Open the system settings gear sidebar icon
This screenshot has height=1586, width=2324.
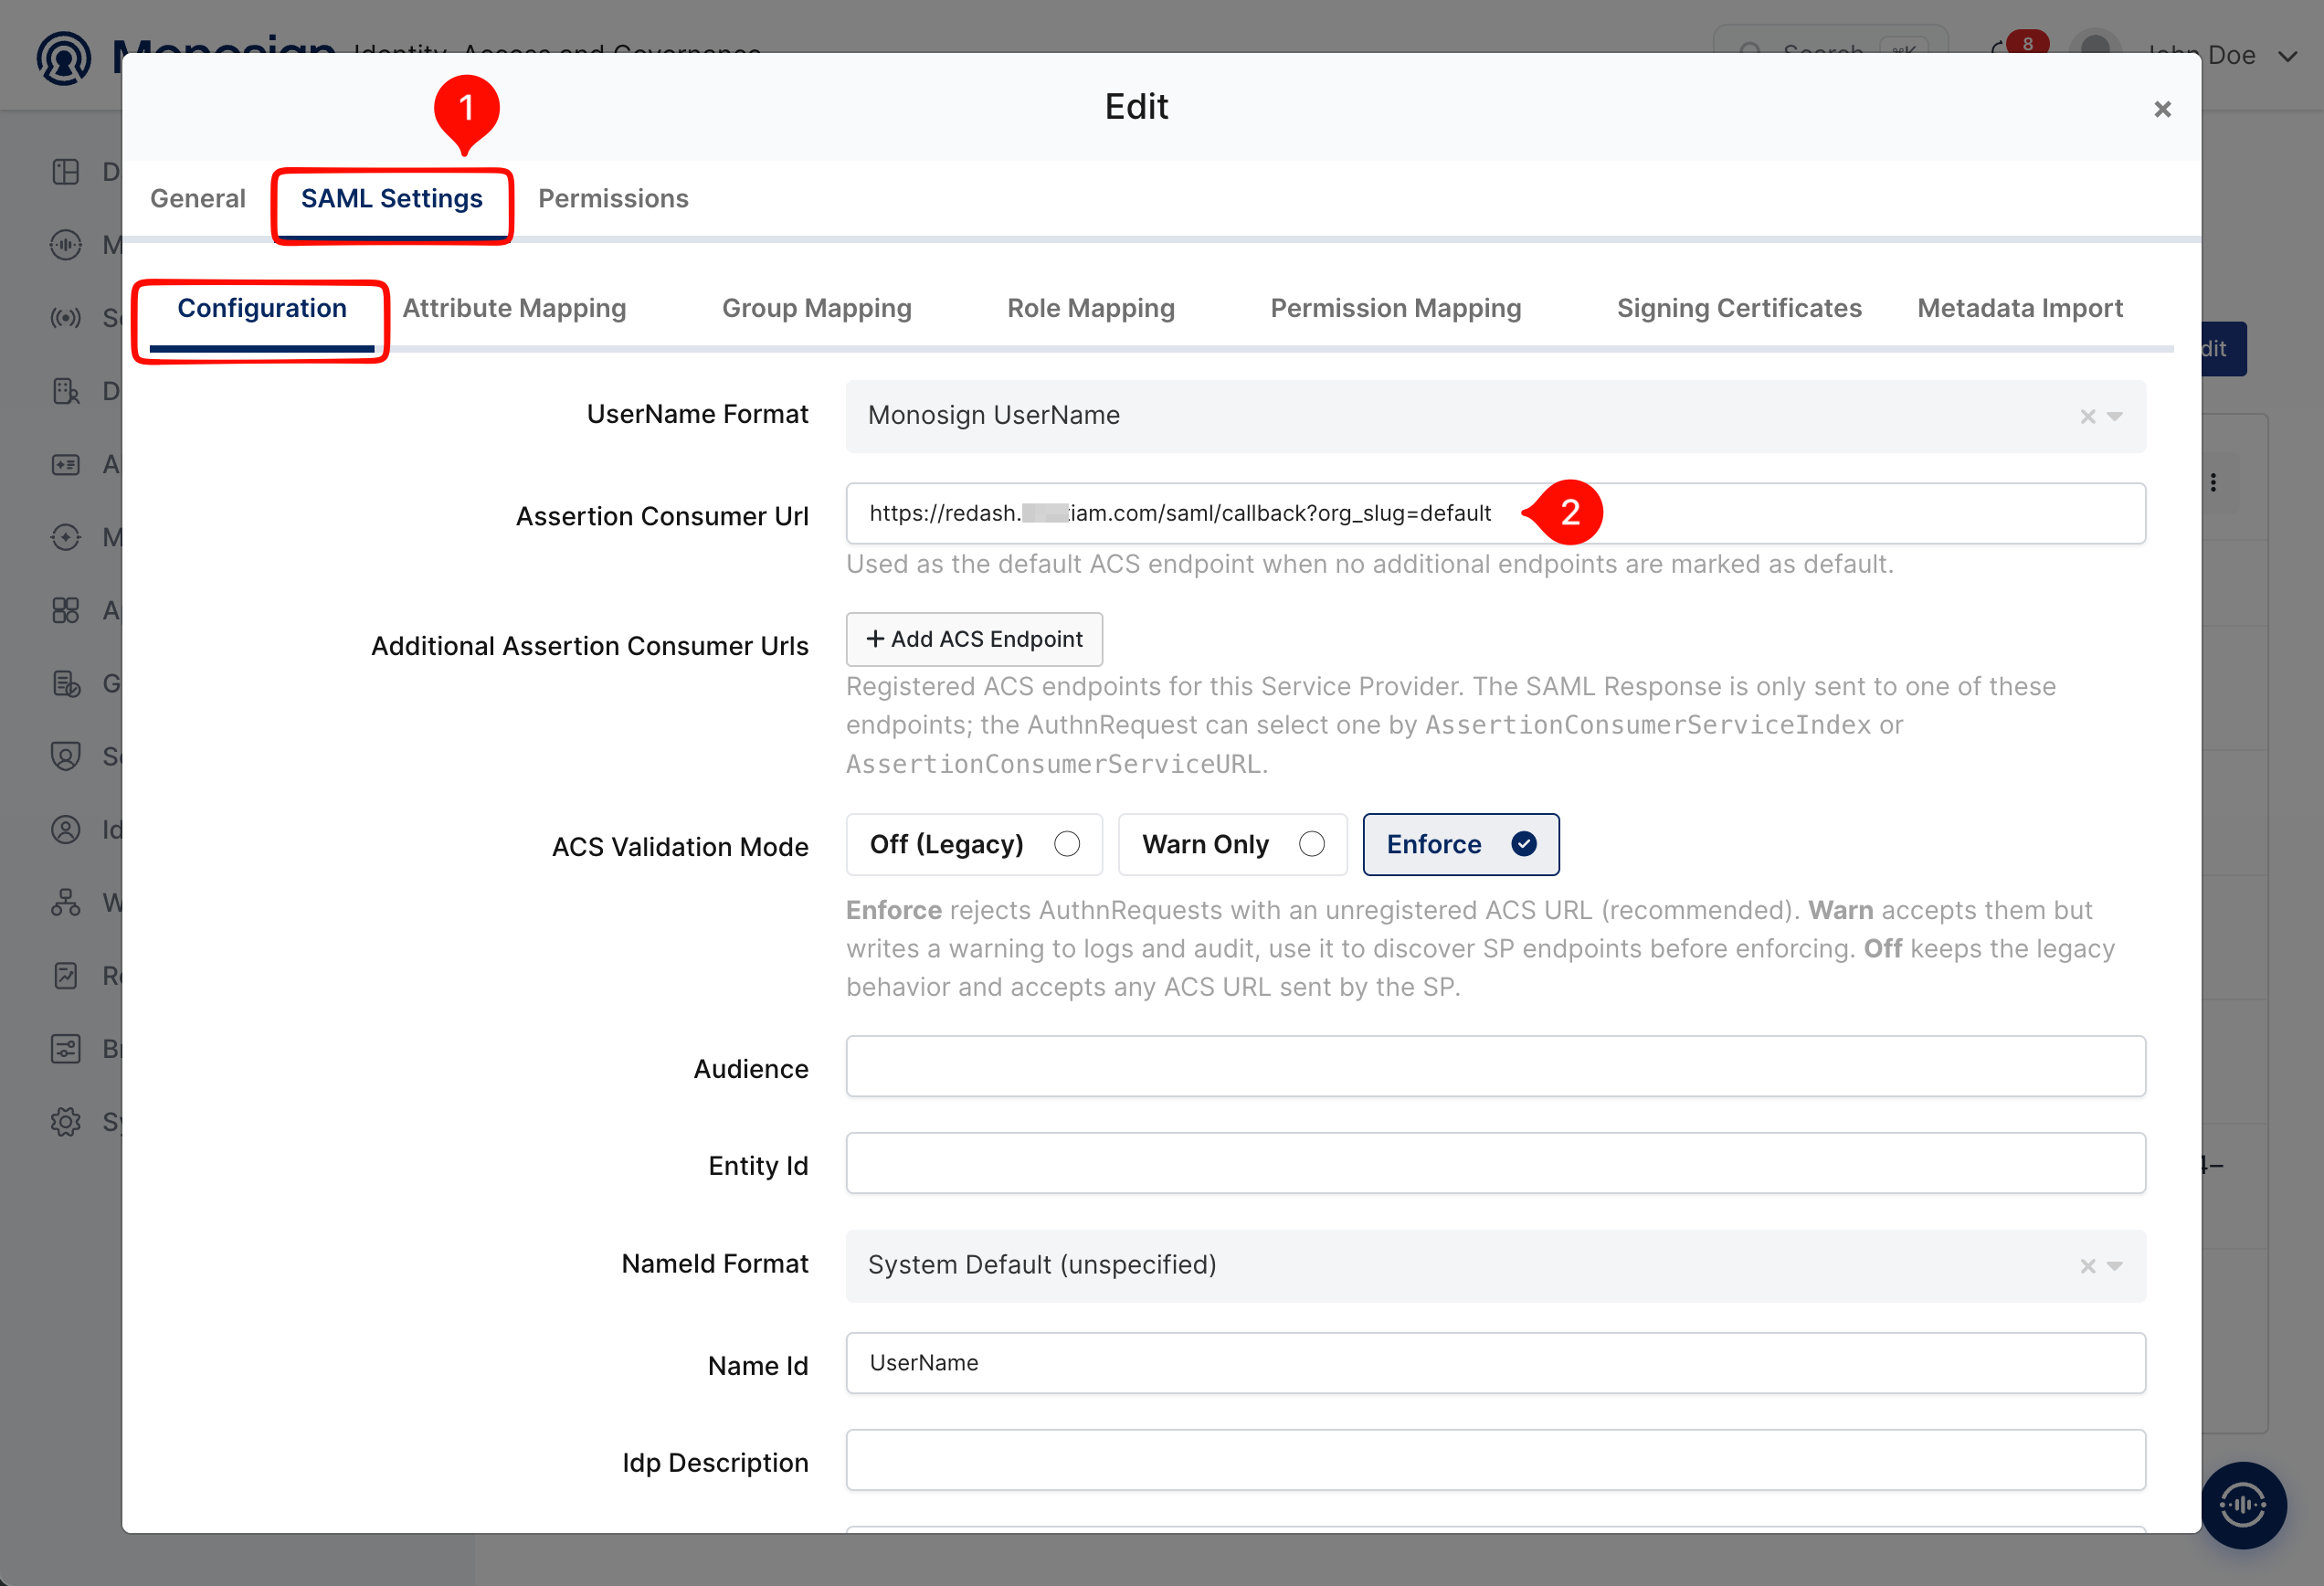coord(66,1122)
